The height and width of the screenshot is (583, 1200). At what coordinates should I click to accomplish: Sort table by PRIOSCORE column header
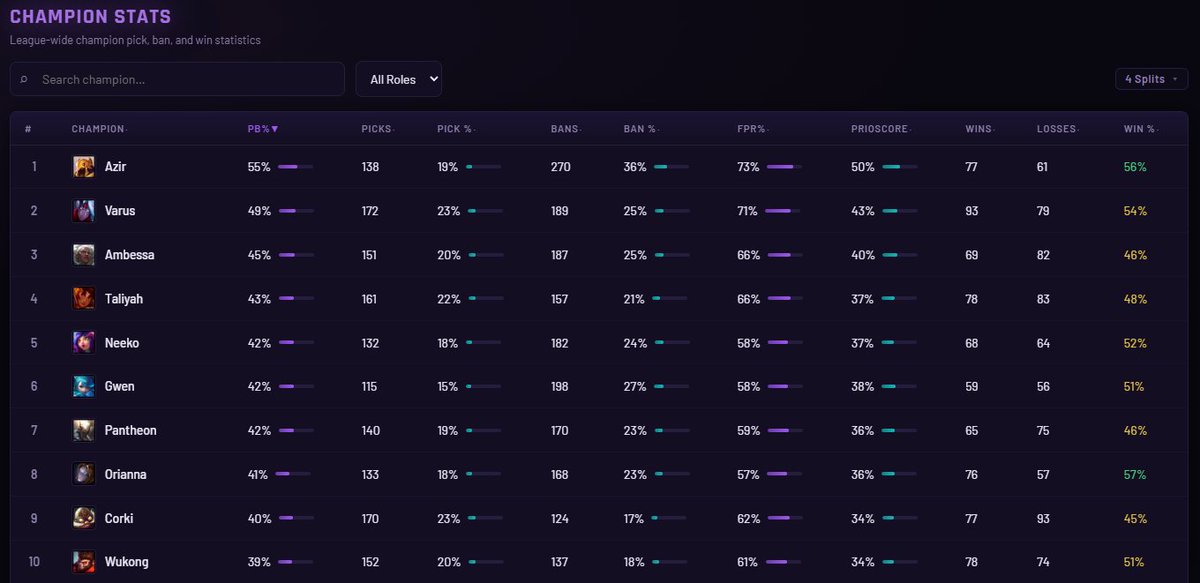pos(880,129)
